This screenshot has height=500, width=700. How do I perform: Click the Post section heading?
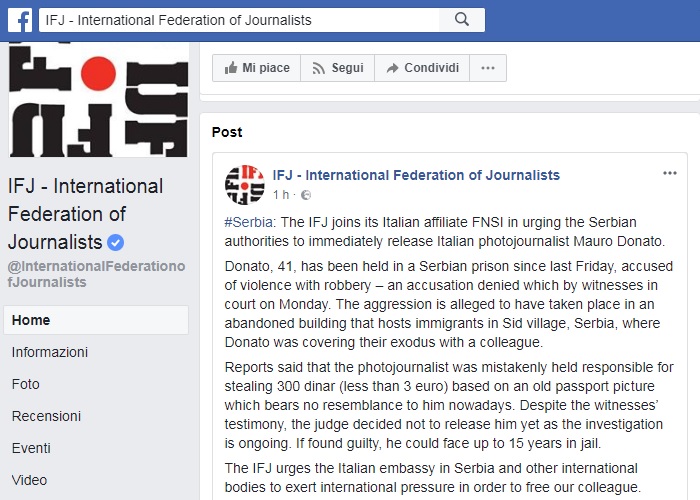[x=227, y=132]
